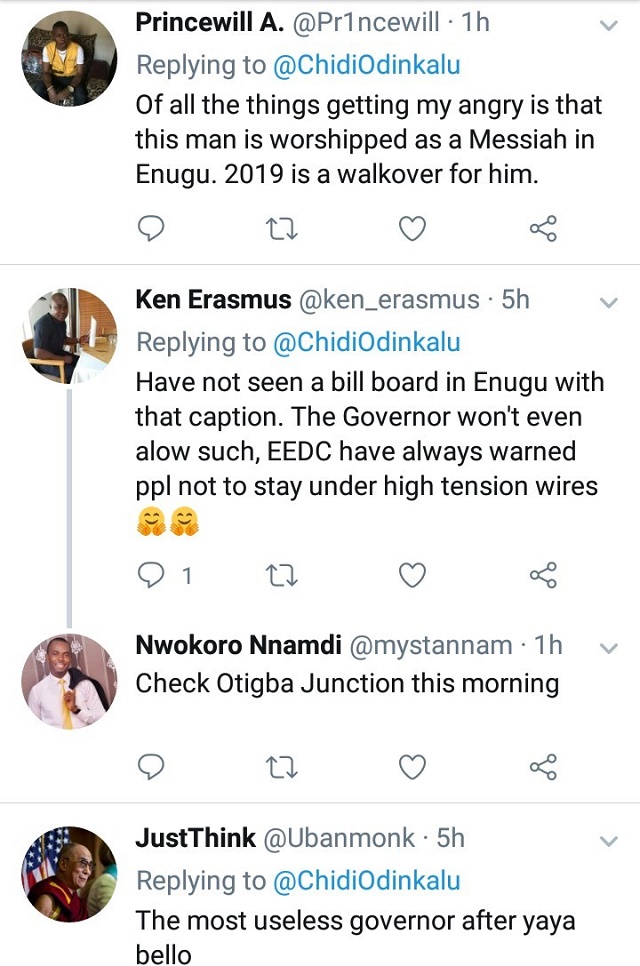Reply to Nwokoro Nnamdi's tweet
This screenshot has width=640, height=966.
[x=150, y=764]
